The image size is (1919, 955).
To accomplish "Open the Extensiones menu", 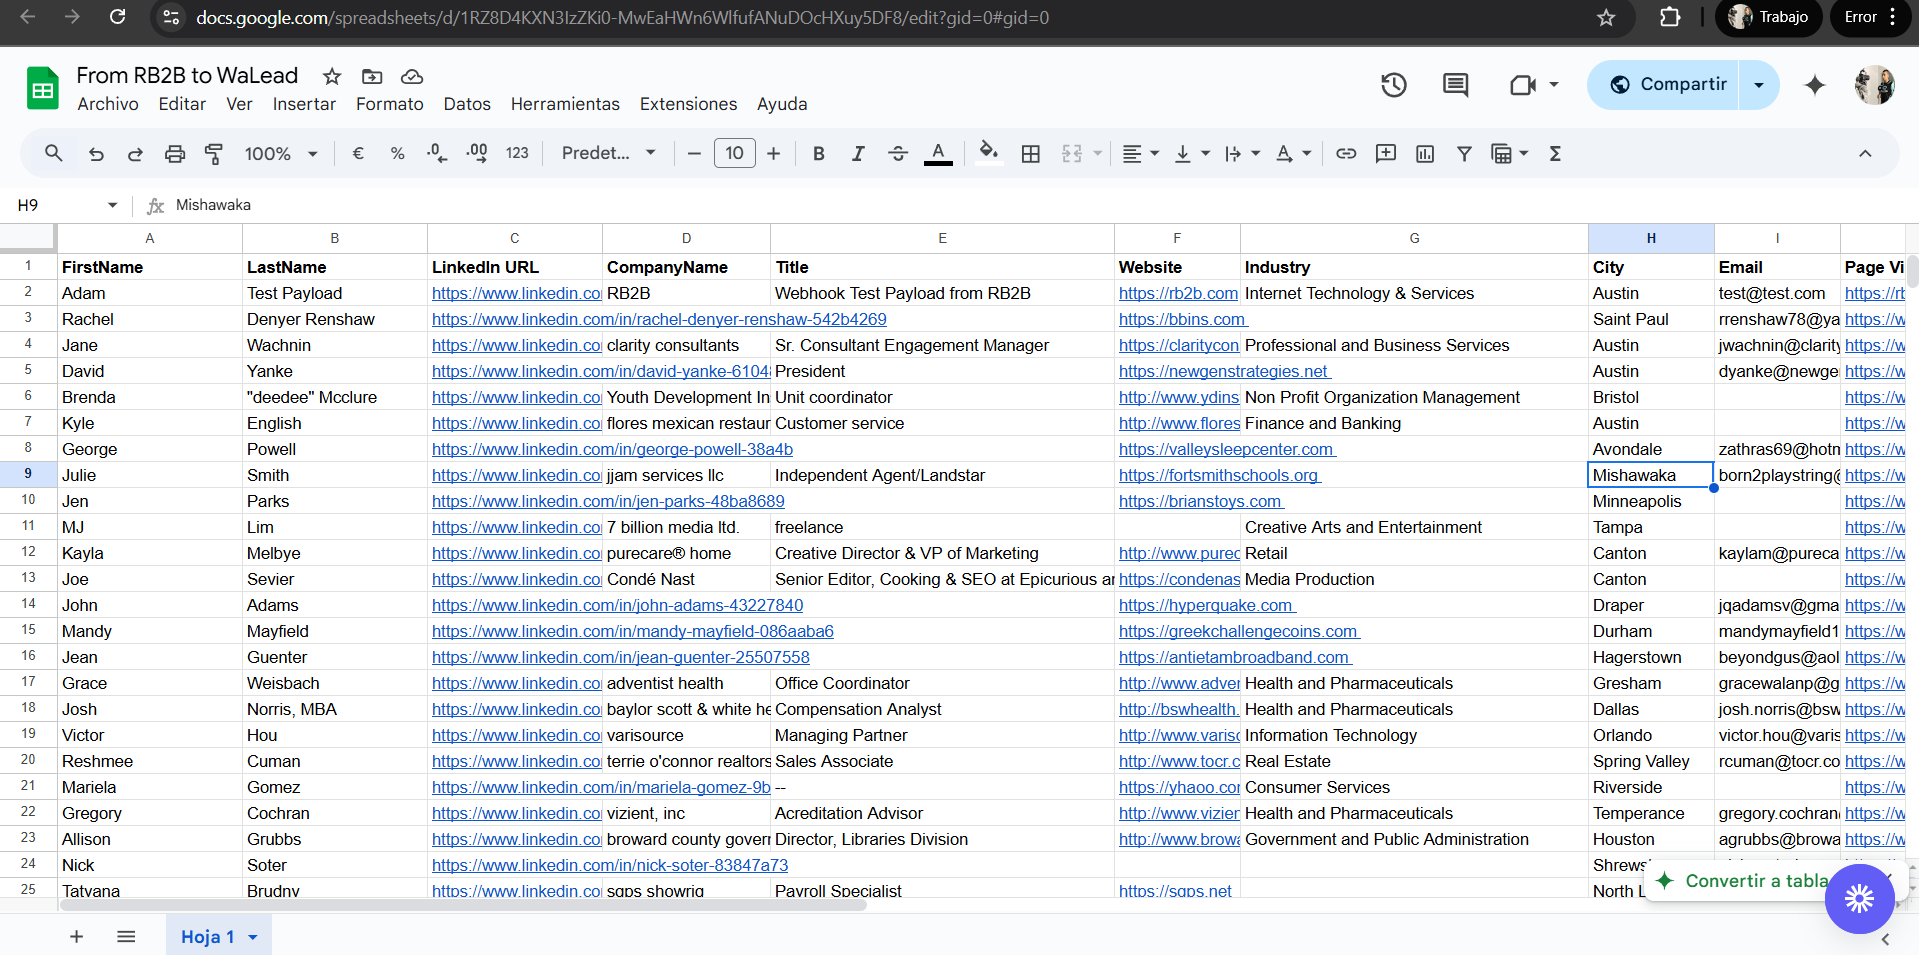I will pos(688,104).
